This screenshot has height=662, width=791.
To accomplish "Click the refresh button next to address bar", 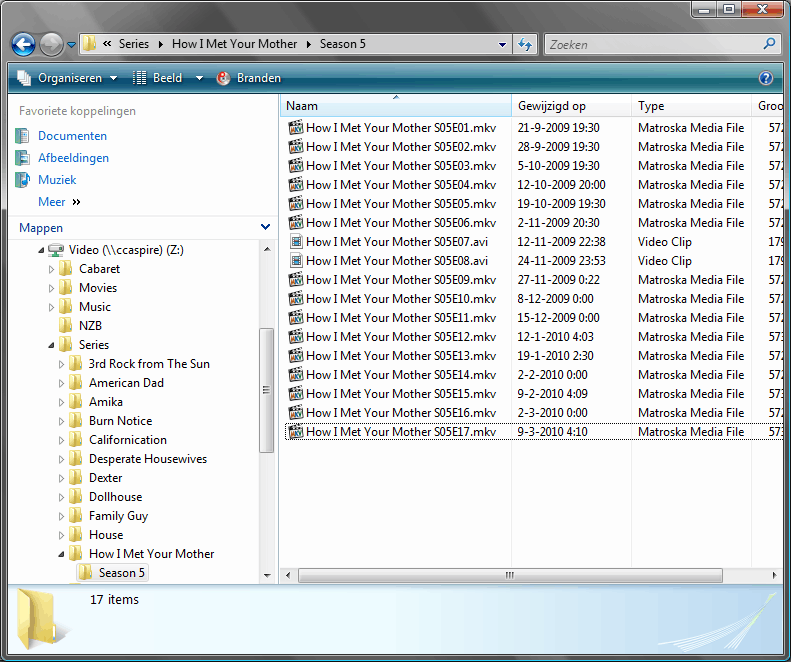I will 526,44.
